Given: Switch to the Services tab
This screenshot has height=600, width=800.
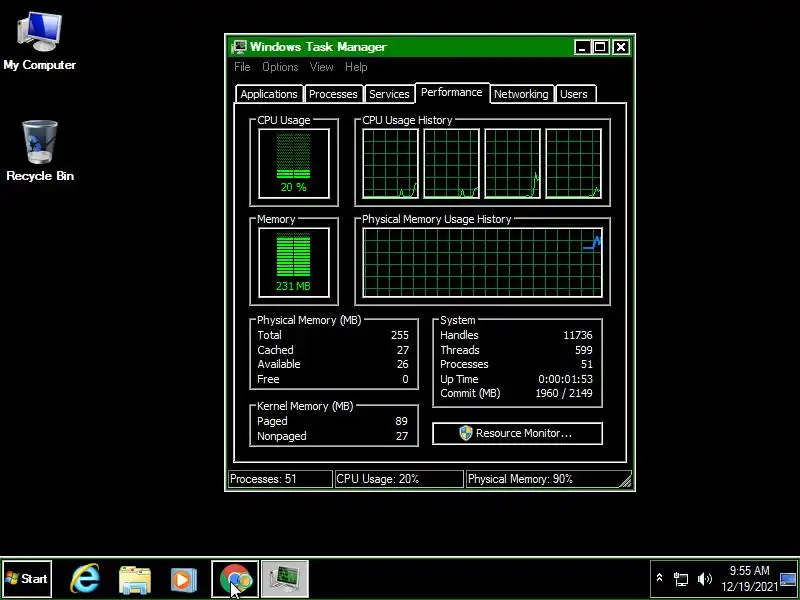Looking at the screenshot, I should click(389, 94).
